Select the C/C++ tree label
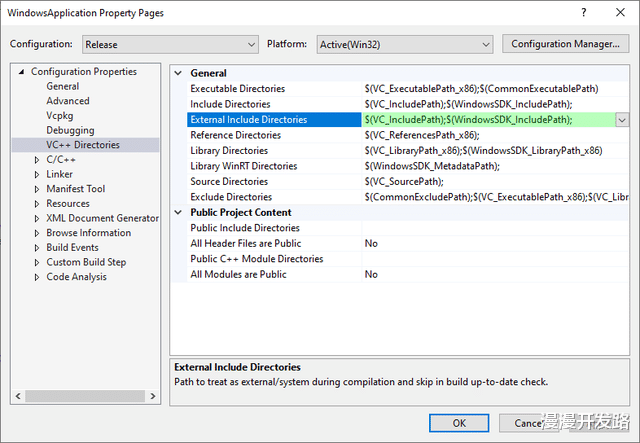 61,160
